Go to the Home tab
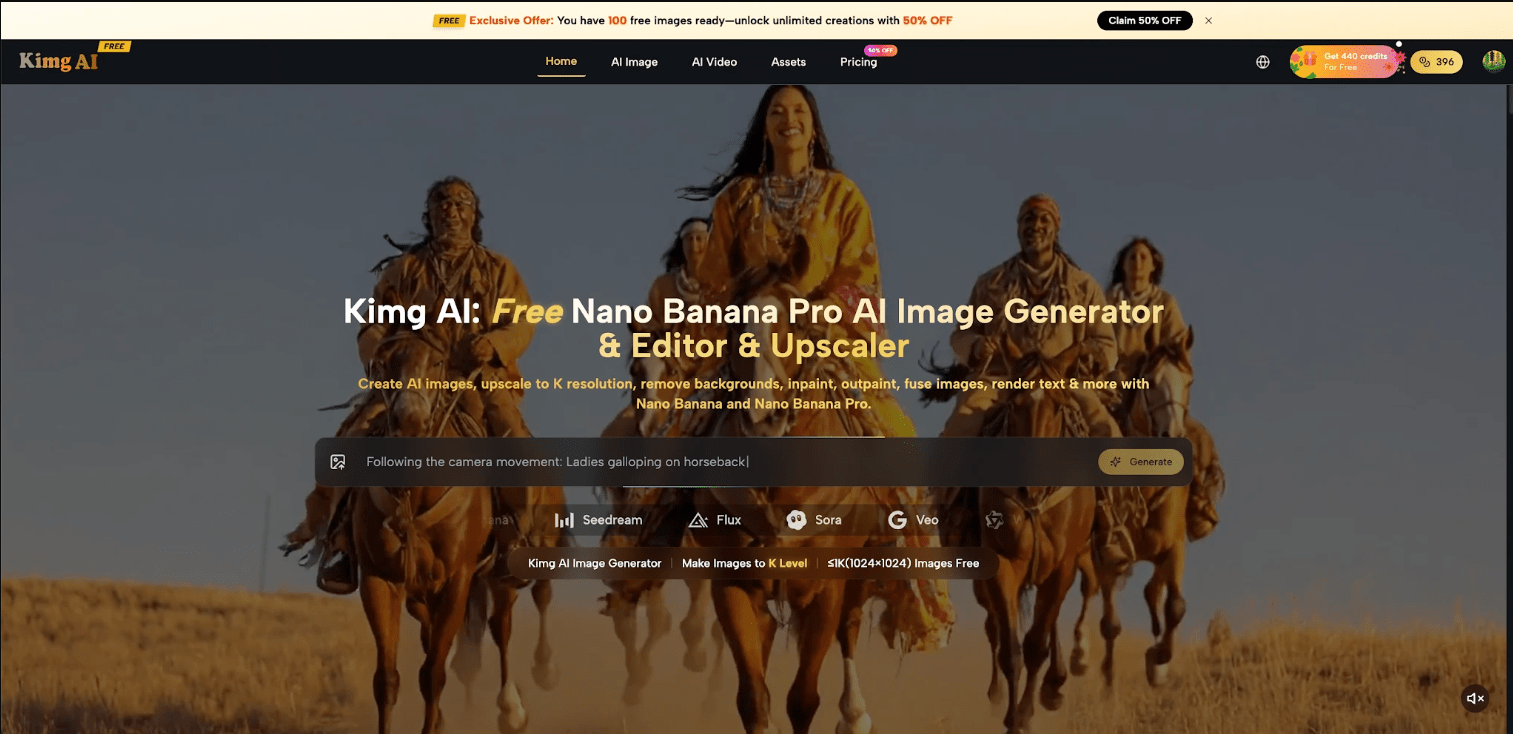1513x734 pixels. pyautogui.click(x=561, y=62)
